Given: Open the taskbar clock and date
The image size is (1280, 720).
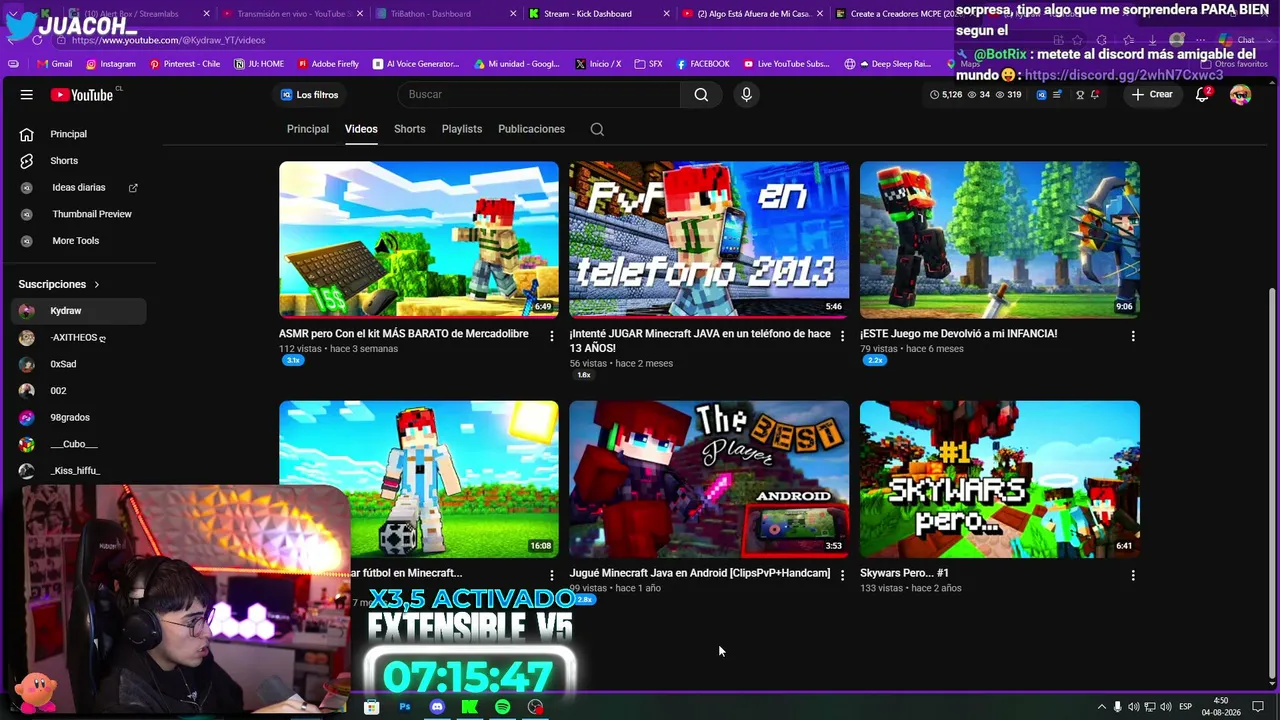Looking at the screenshot, I should 1221,707.
